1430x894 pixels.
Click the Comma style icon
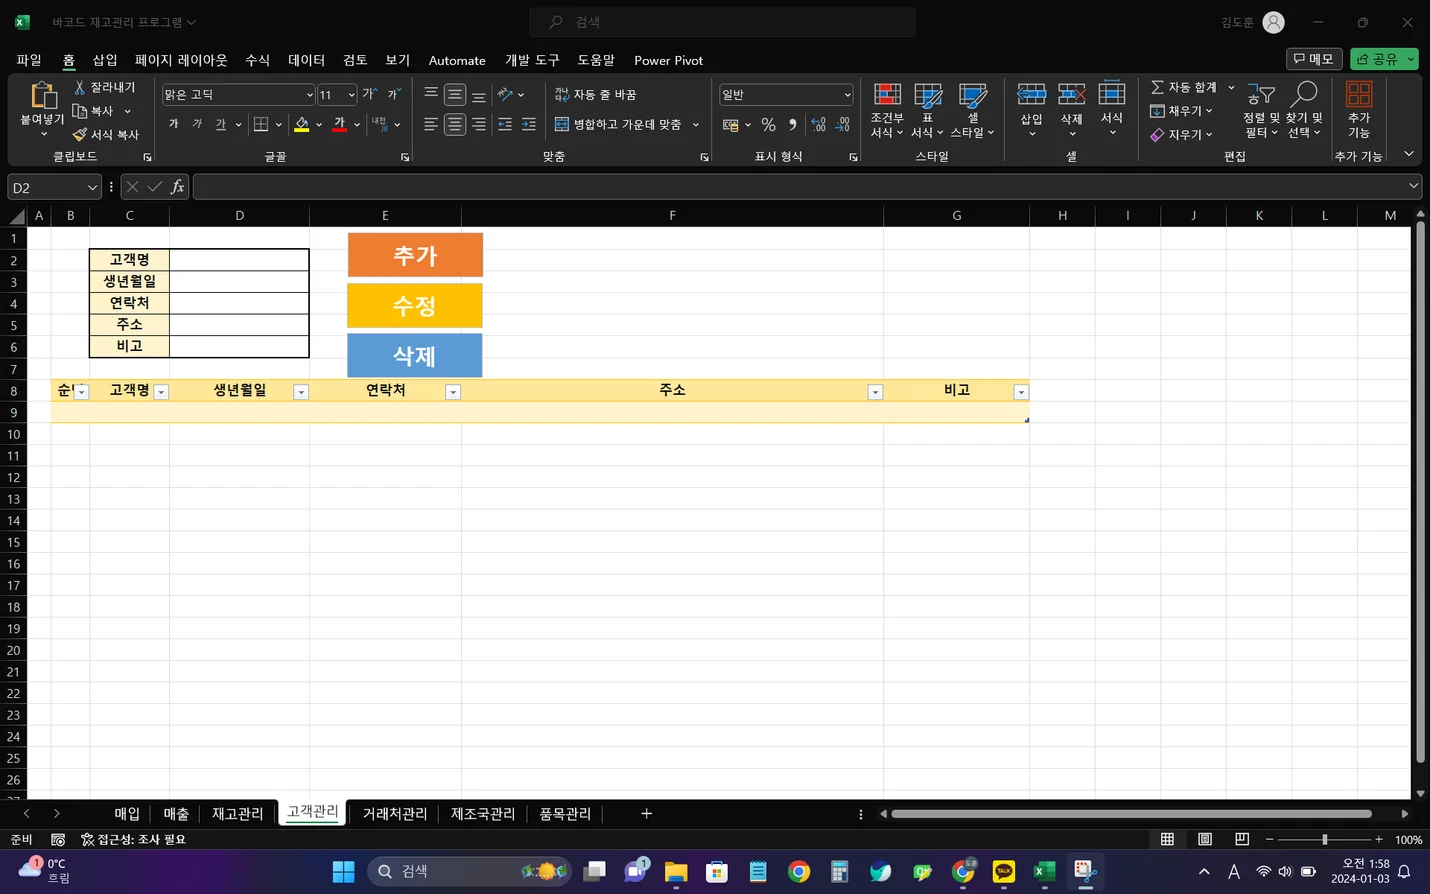(x=792, y=125)
